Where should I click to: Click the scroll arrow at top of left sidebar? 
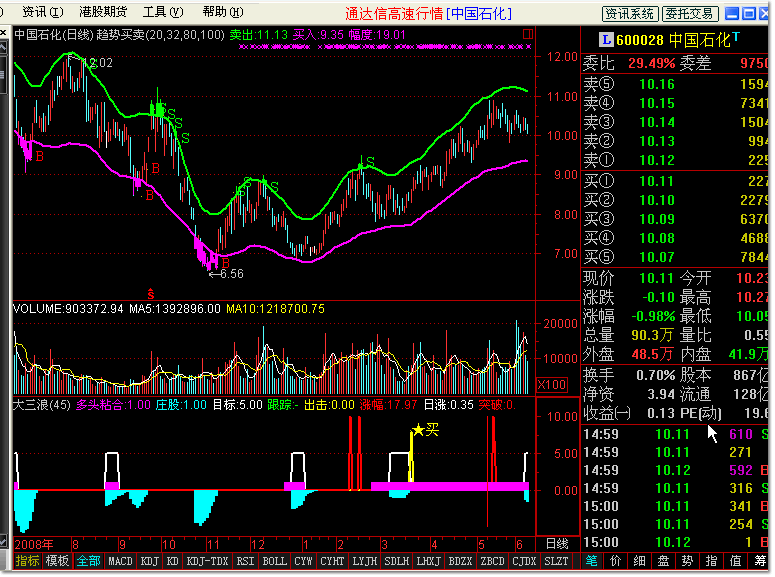[3, 48]
